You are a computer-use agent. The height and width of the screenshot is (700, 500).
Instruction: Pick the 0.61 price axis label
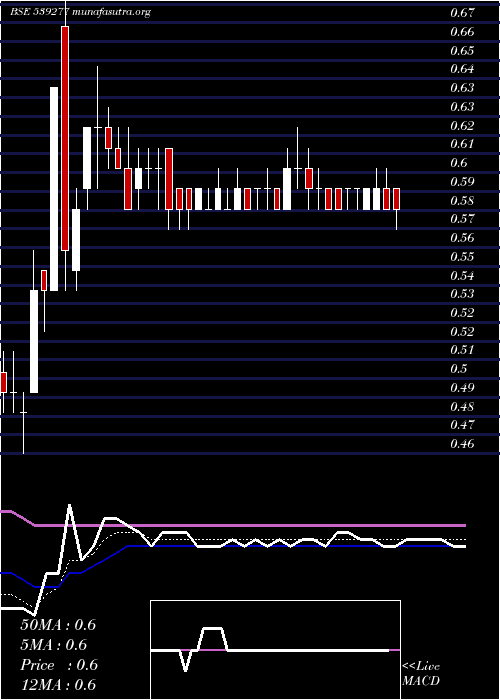coord(462,144)
